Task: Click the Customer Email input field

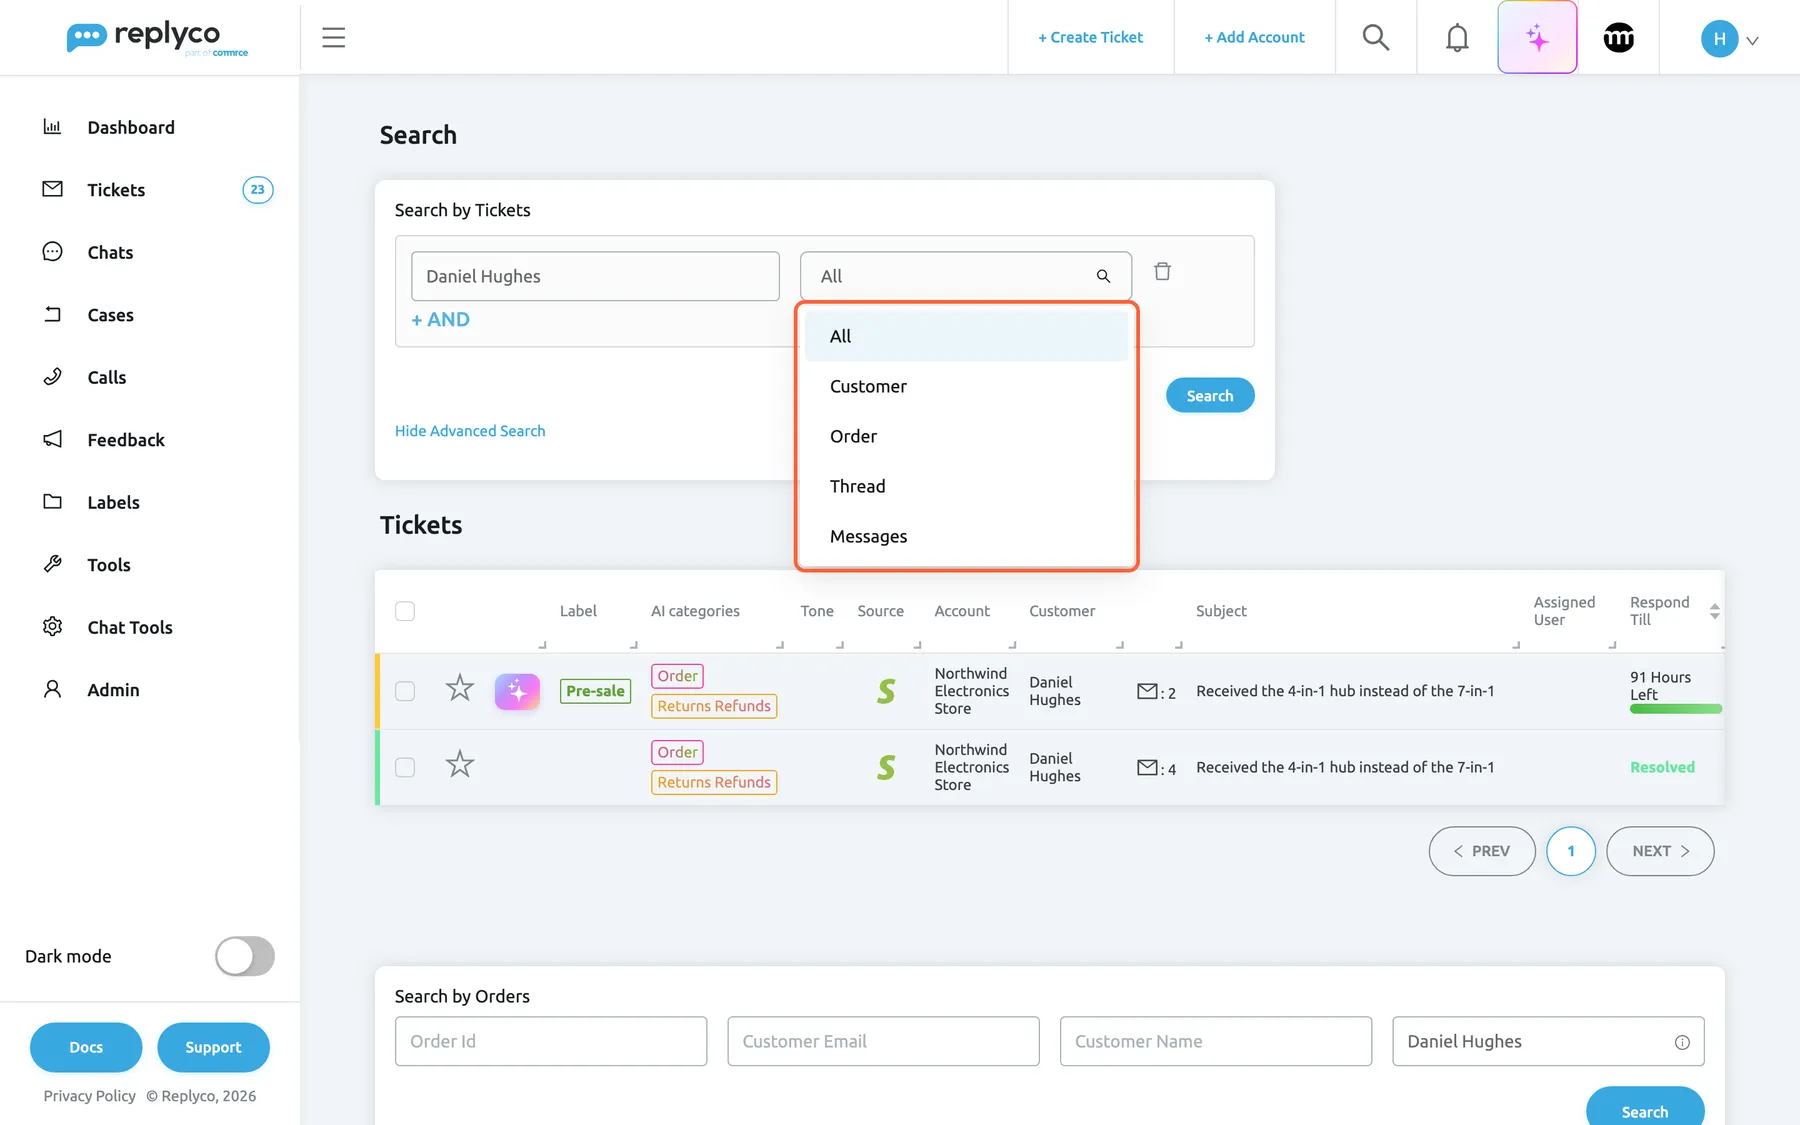Action: pos(883,1041)
